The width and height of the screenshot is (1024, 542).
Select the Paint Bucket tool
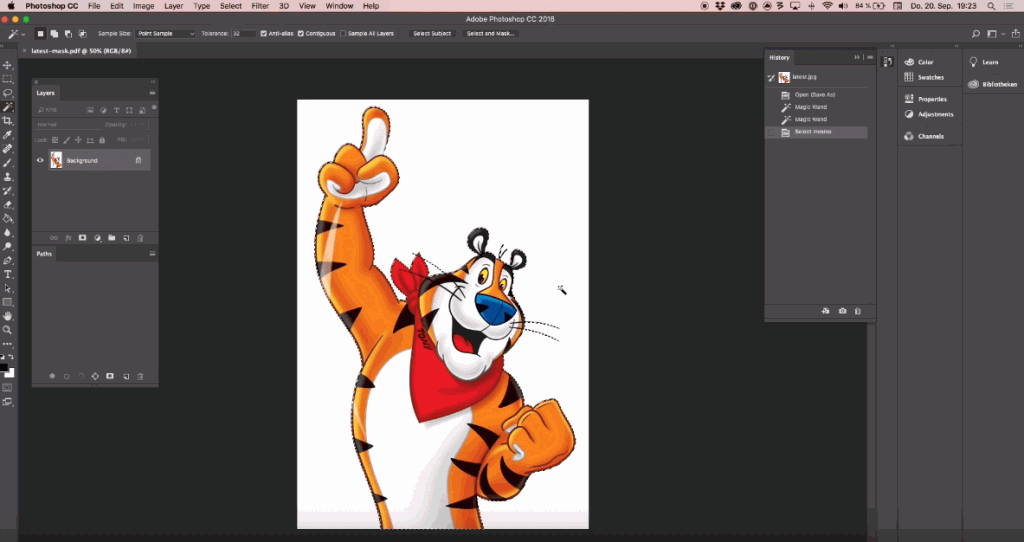pyautogui.click(x=8, y=218)
